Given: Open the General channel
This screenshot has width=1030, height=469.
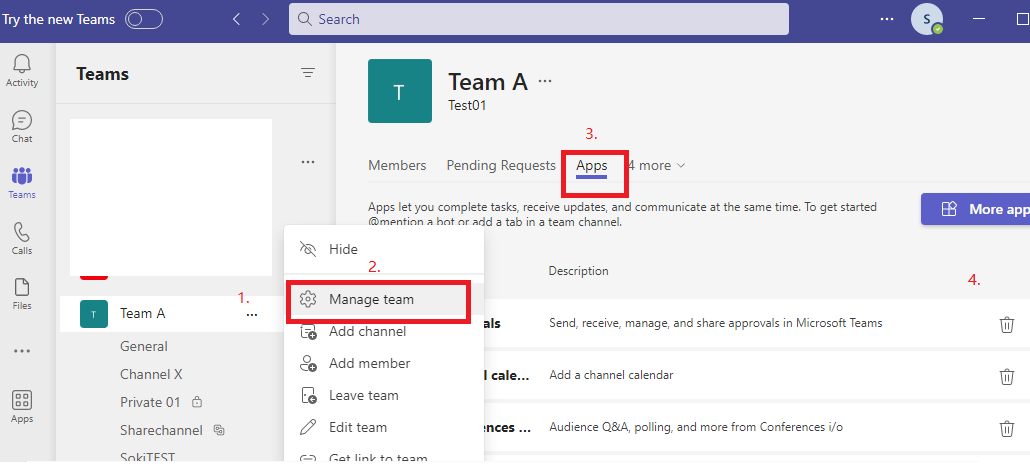Looking at the screenshot, I should pyautogui.click(x=144, y=346).
